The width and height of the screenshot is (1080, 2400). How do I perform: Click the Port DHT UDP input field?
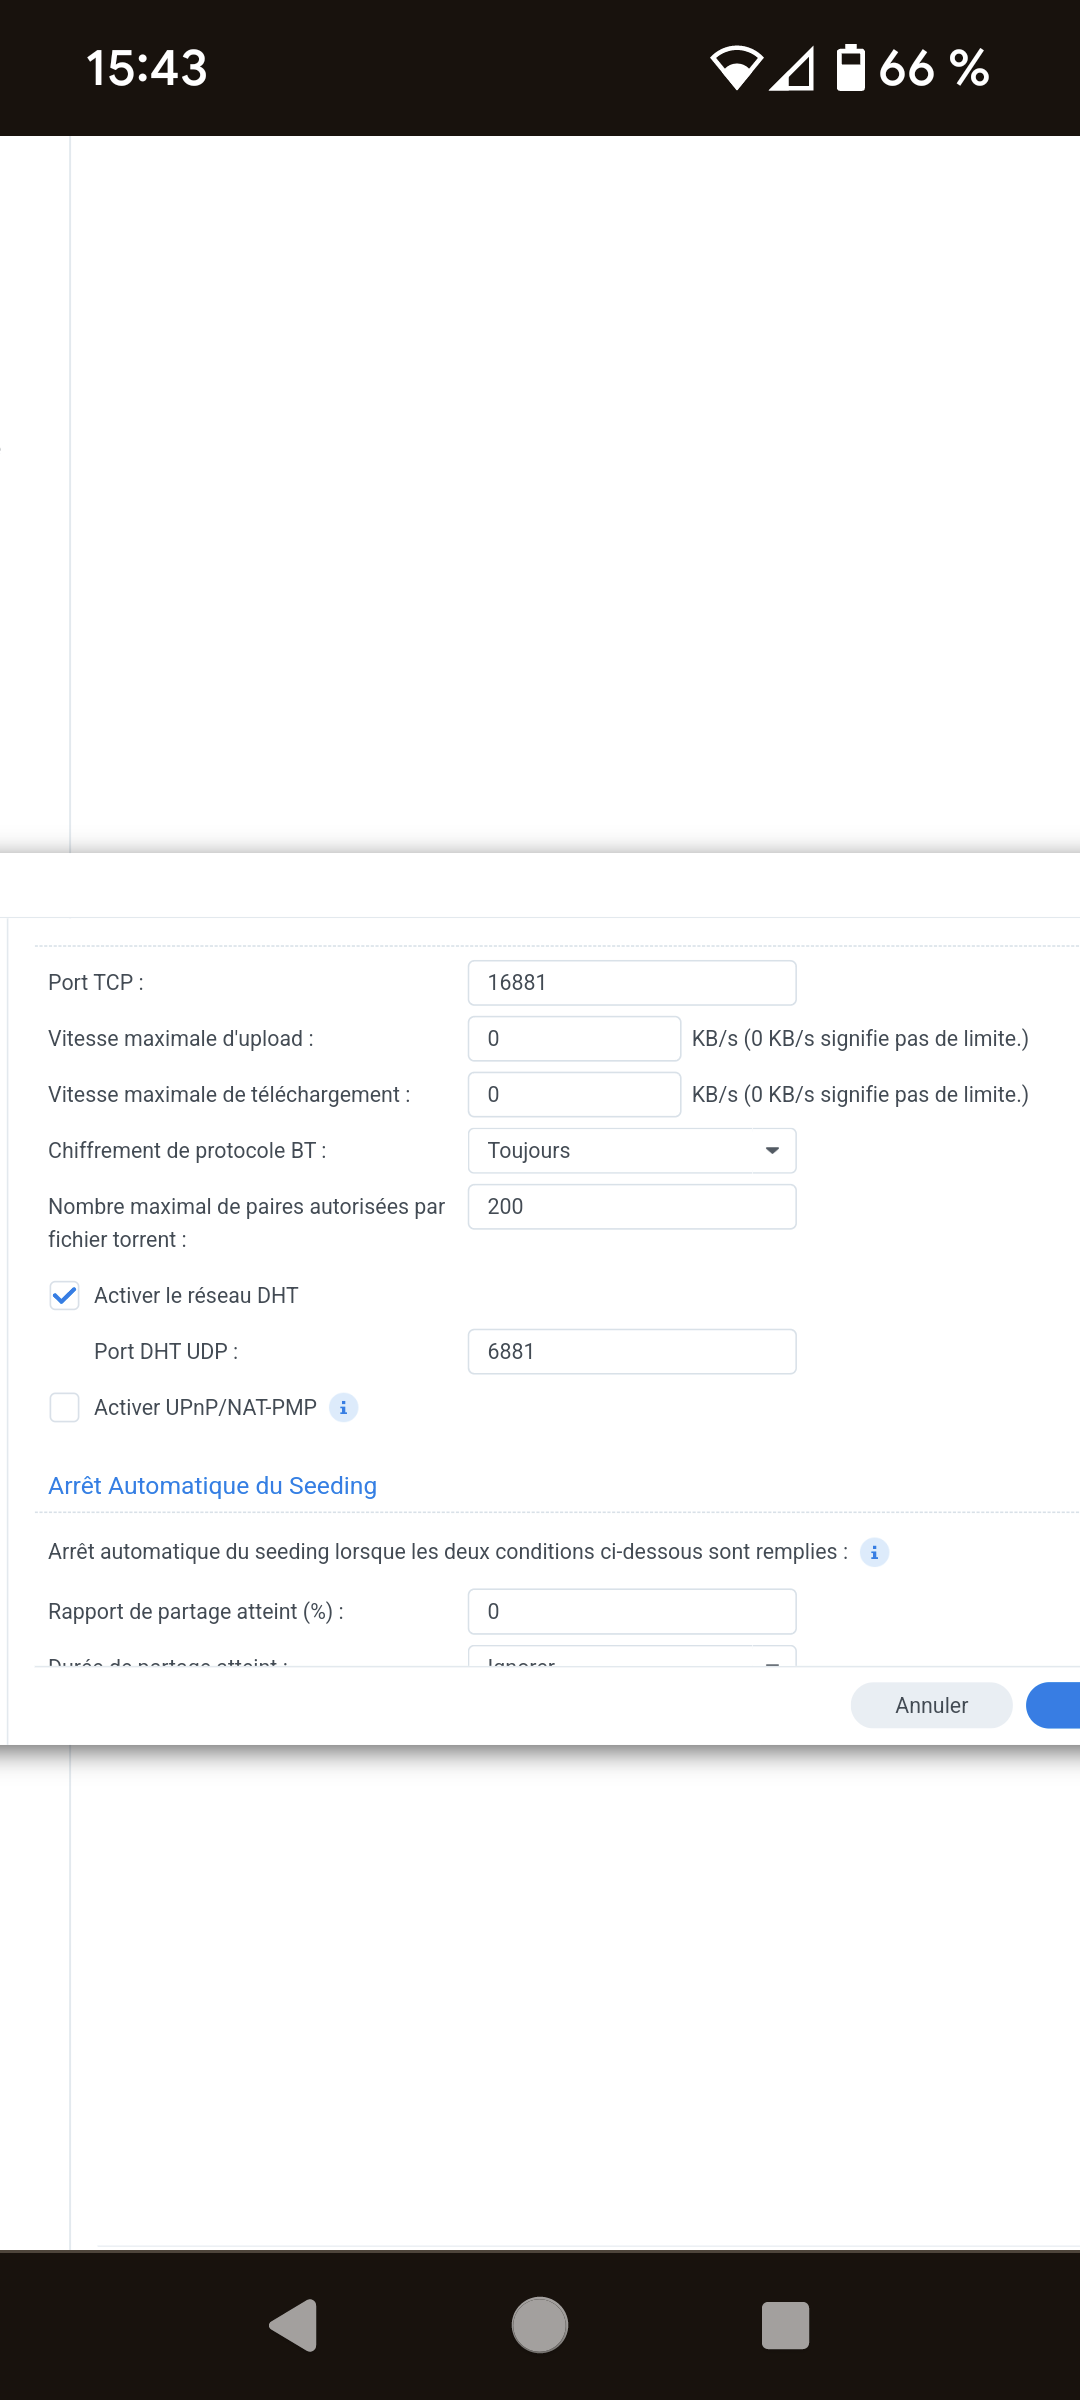point(632,1352)
